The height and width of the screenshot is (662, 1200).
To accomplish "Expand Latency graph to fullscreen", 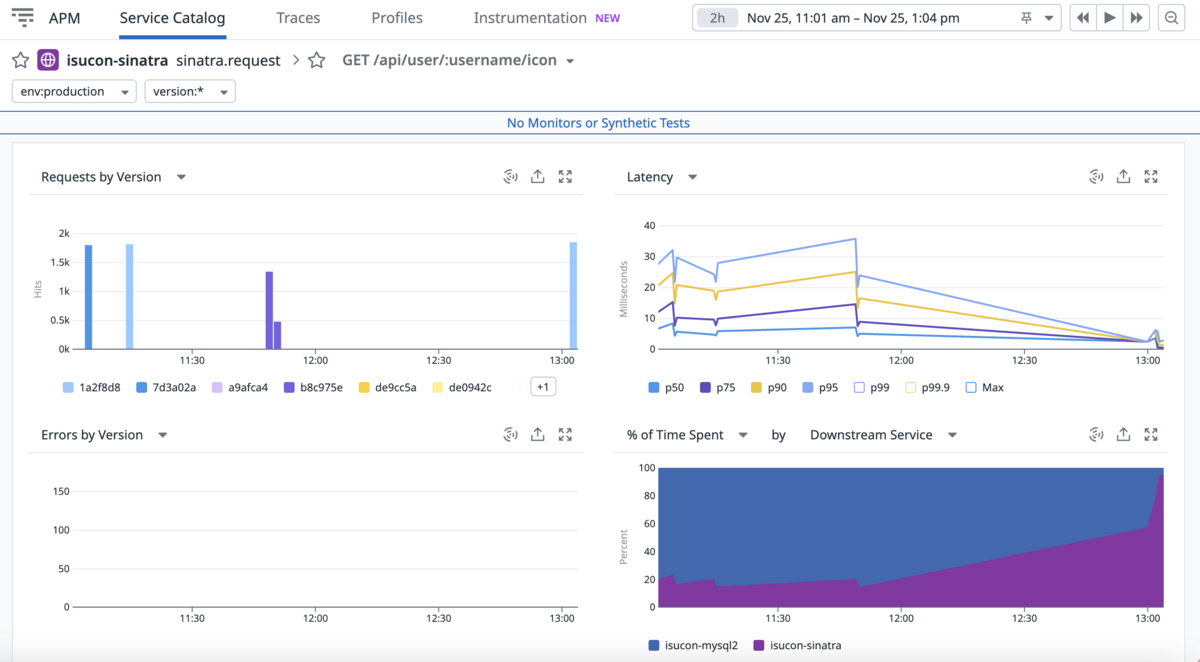I will (1151, 177).
